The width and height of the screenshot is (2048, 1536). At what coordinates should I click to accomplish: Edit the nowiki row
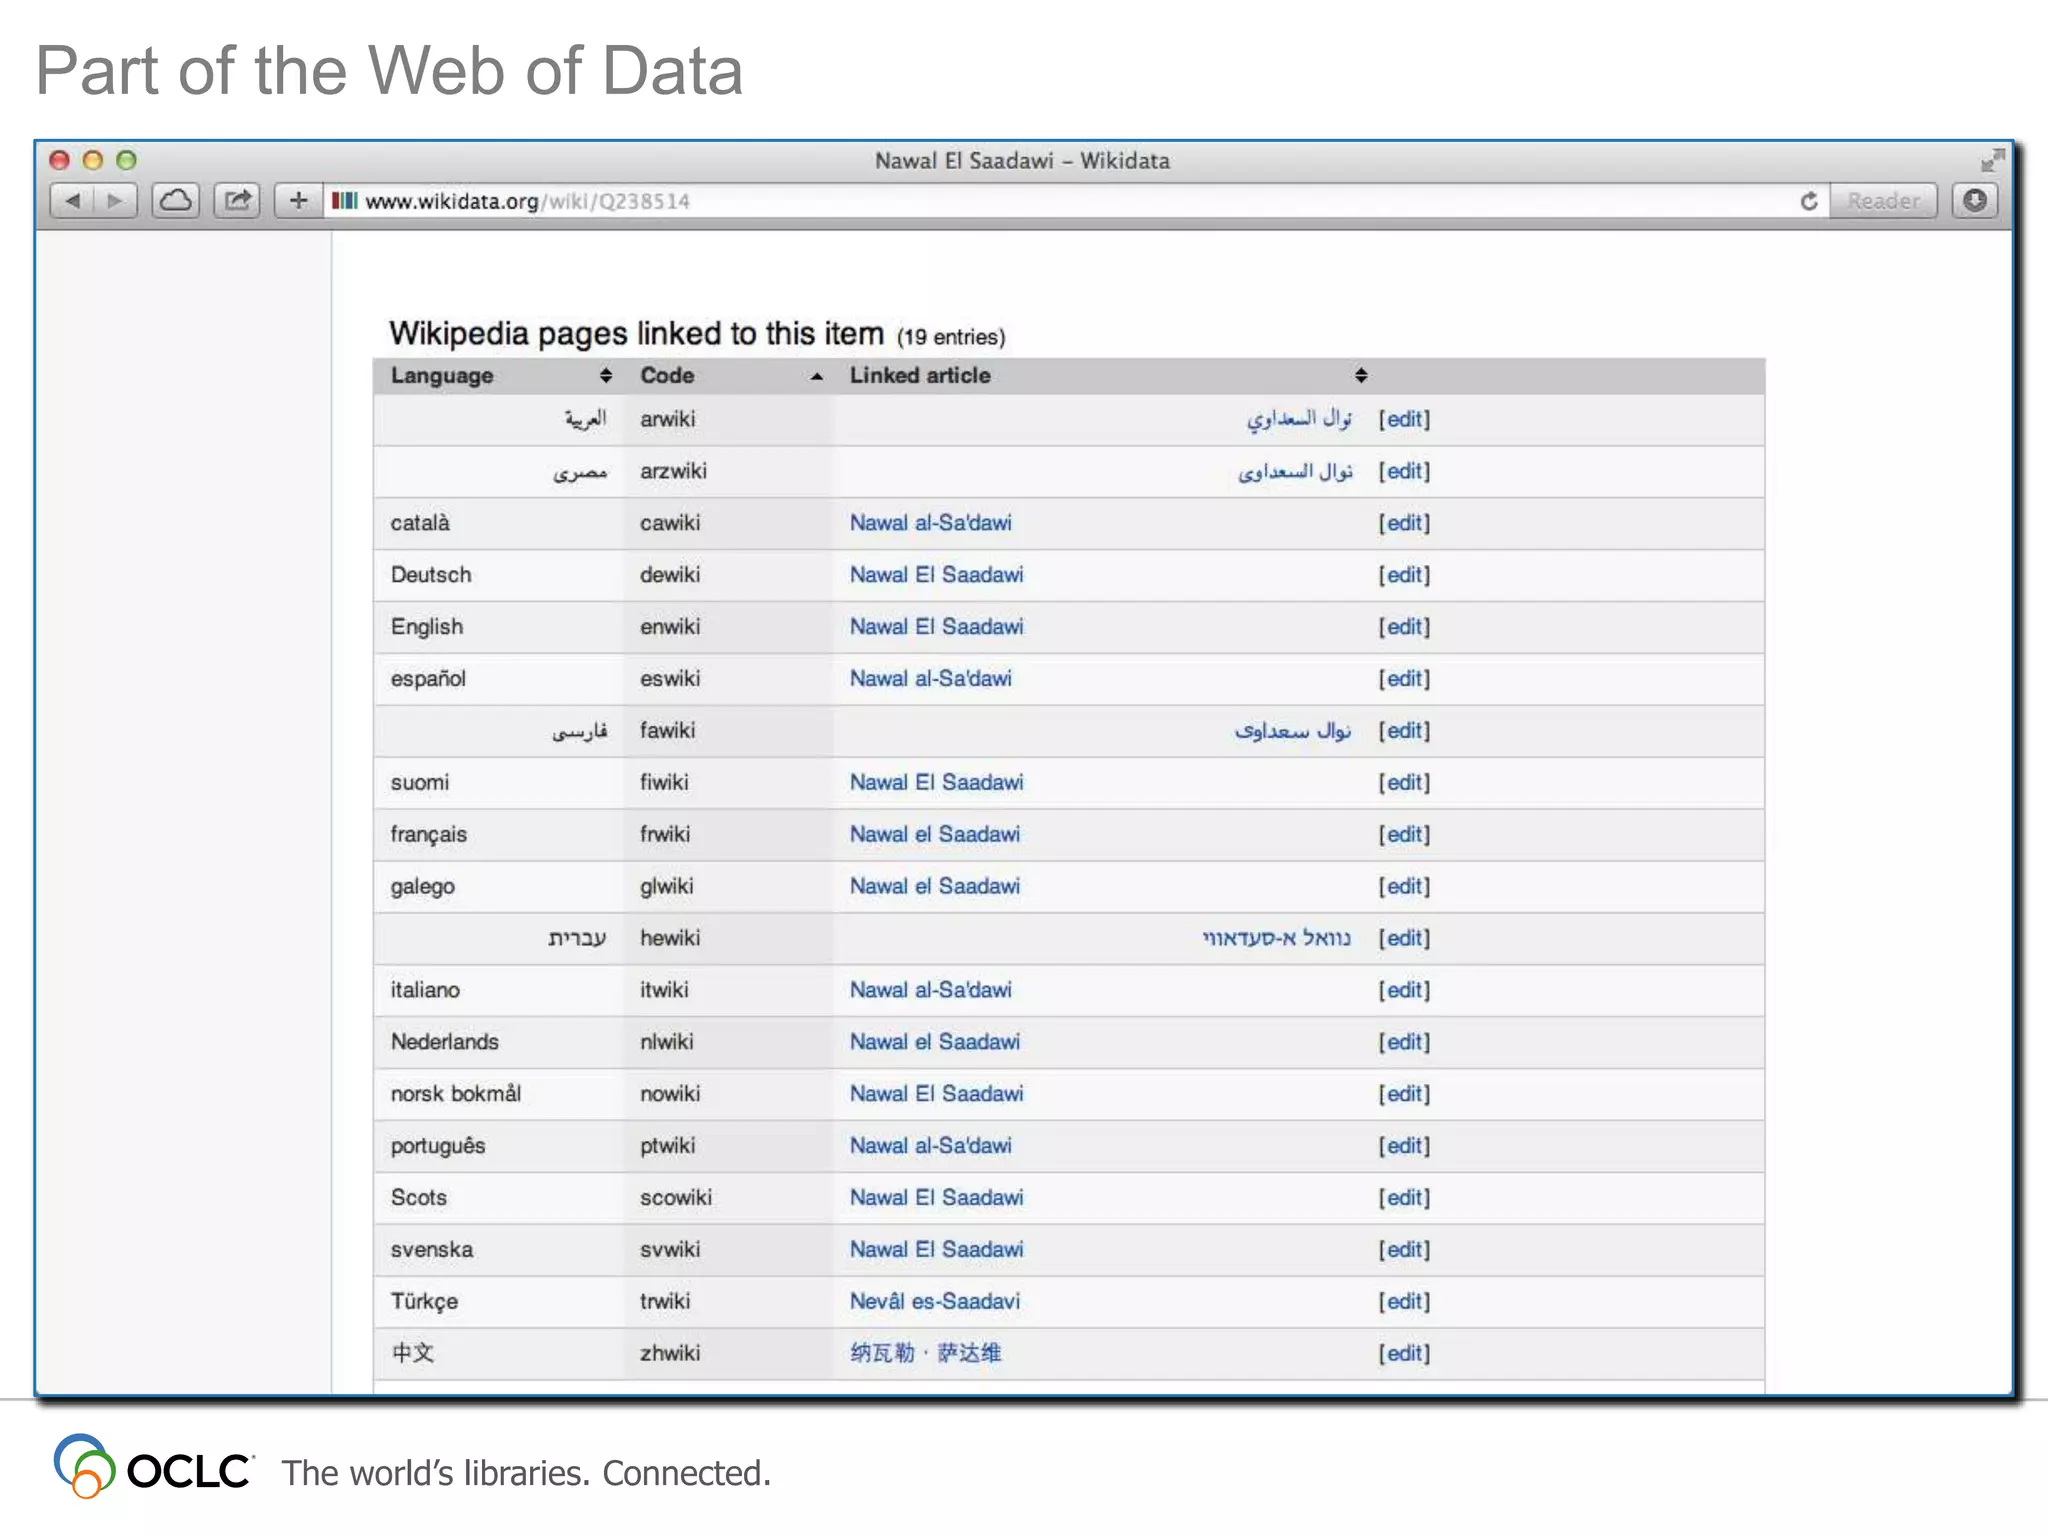1404,1094
